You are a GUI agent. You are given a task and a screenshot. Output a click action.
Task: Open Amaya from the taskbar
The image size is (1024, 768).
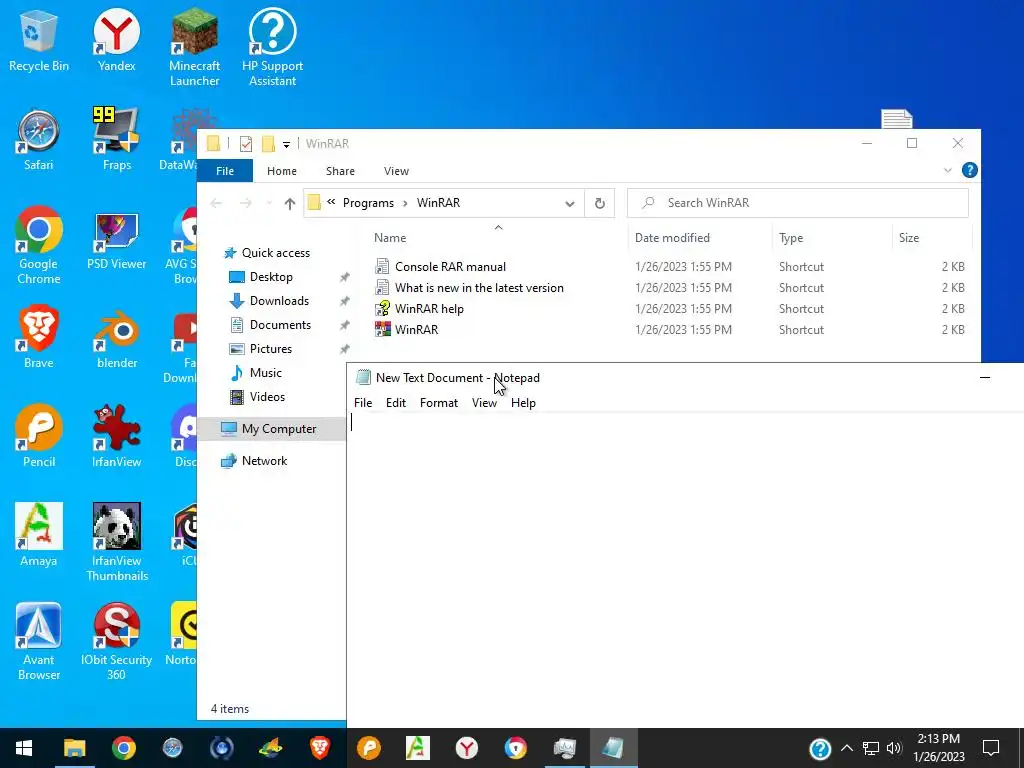coord(417,748)
